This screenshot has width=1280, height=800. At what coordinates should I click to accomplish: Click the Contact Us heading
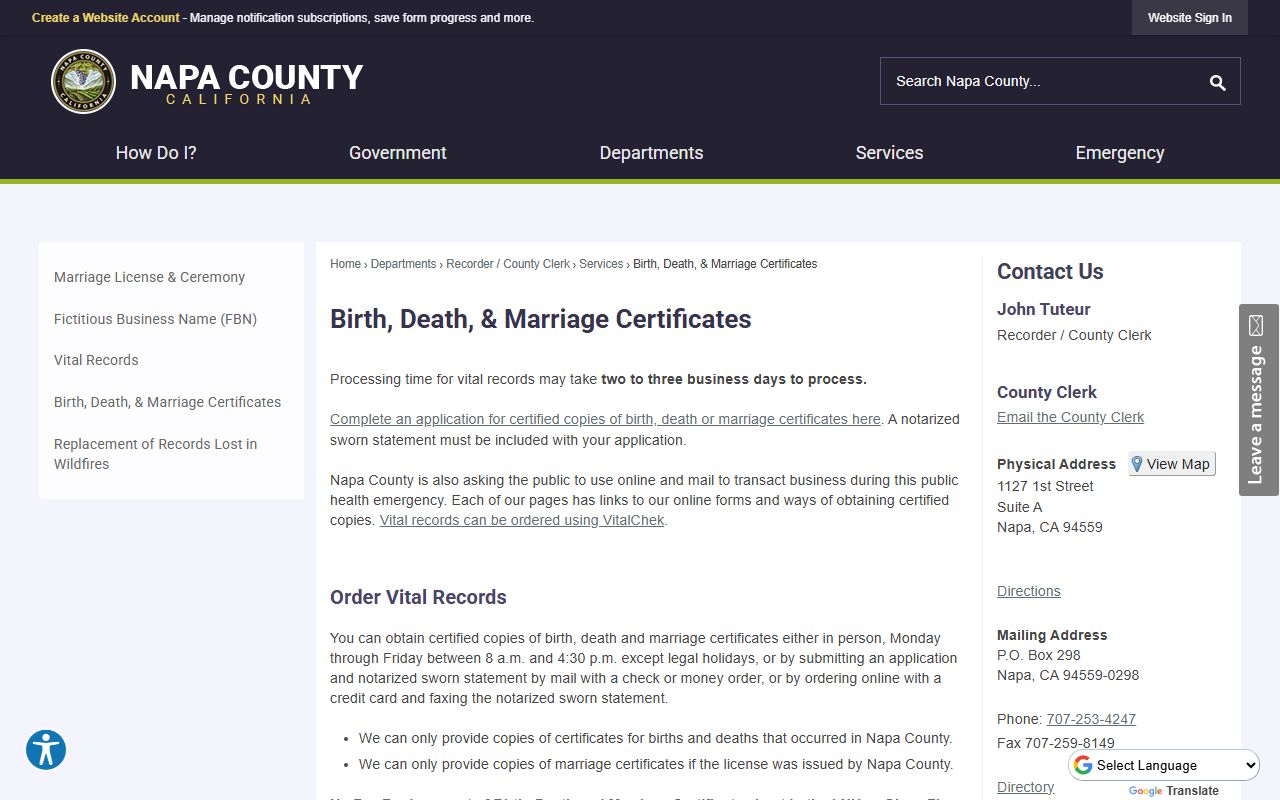pos(1050,271)
